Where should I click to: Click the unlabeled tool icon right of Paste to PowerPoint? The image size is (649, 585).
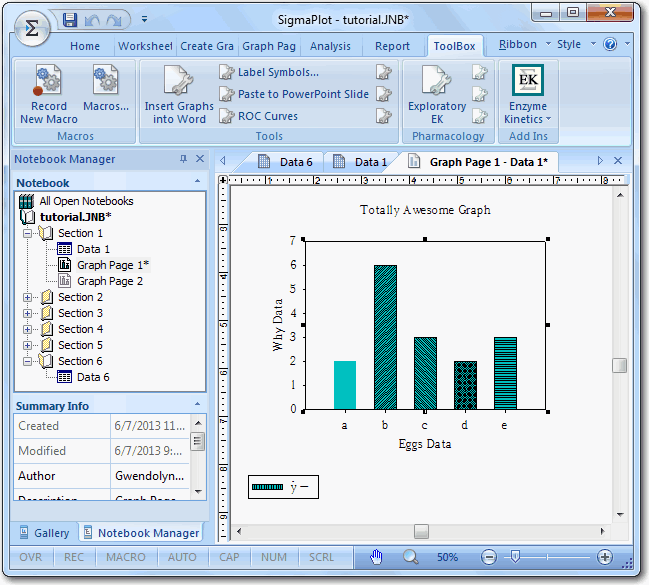click(384, 94)
